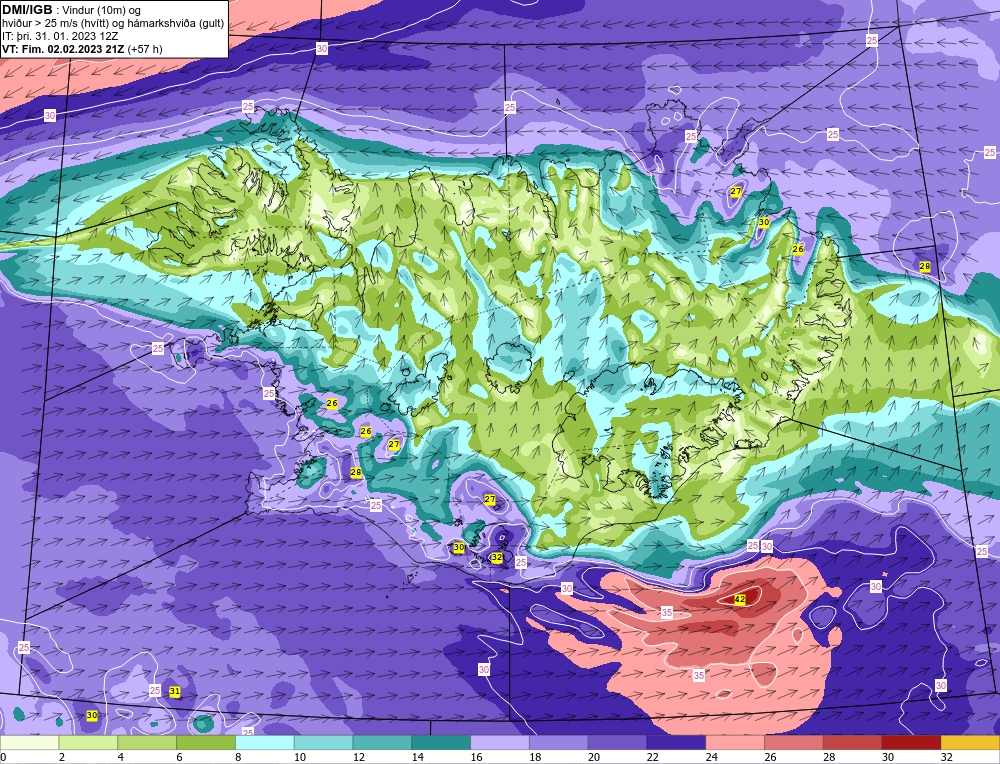The height and width of the screenshot is (764, 1000).
Task: Pick the 20–22 m/s violet legend swatch
Action: tap(617, 742)
